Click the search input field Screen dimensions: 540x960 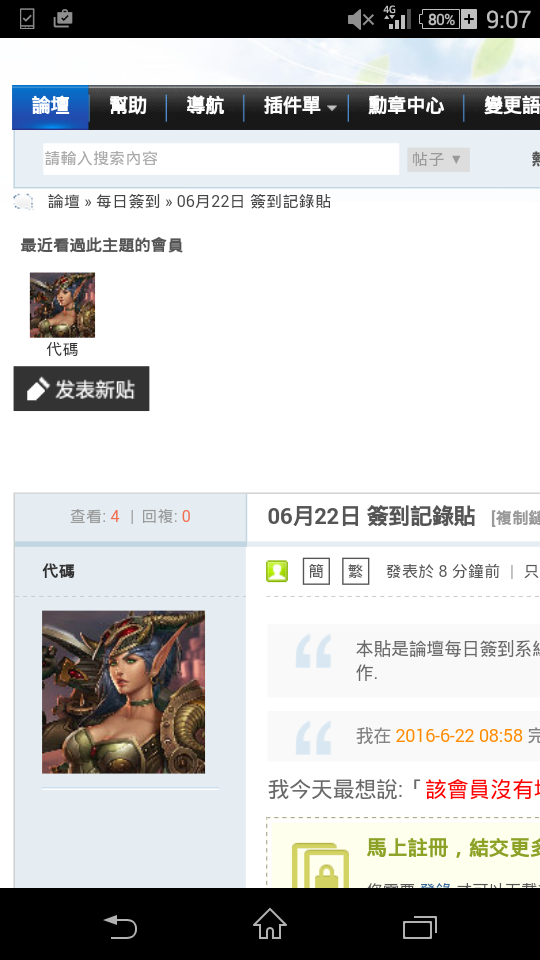[x=221, y=159]
